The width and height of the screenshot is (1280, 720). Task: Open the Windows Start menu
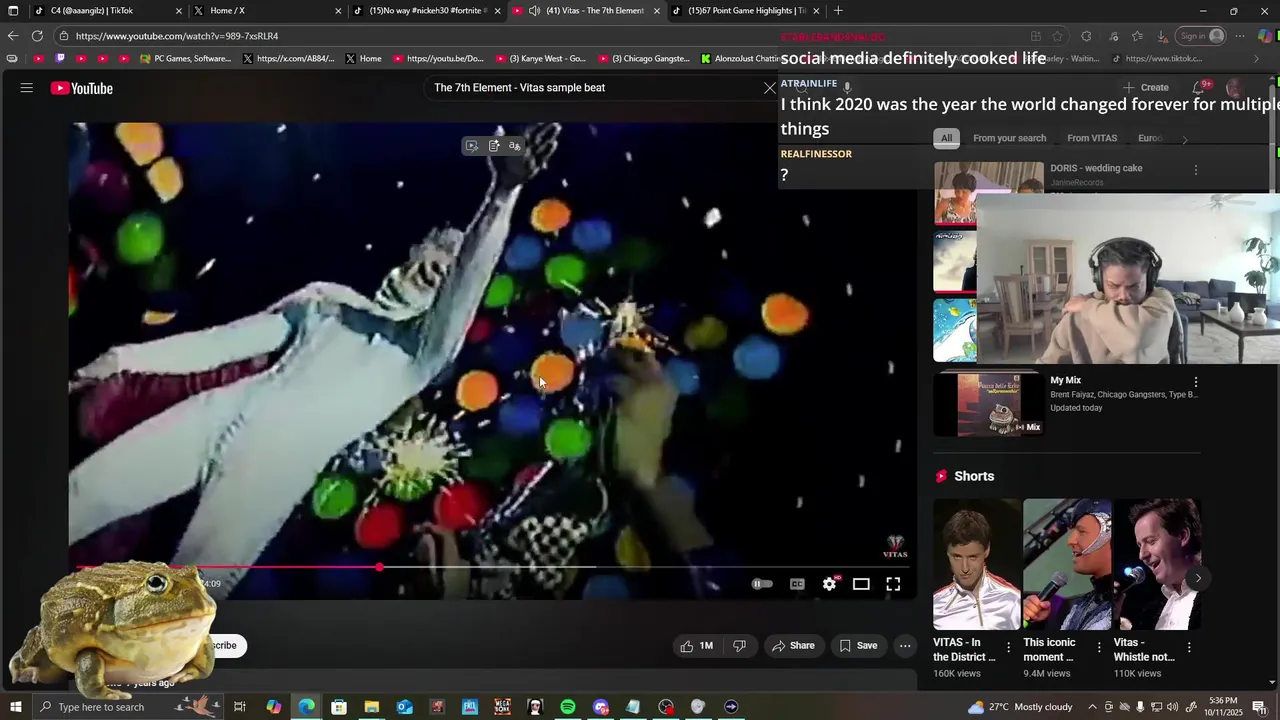click(15, 707)
